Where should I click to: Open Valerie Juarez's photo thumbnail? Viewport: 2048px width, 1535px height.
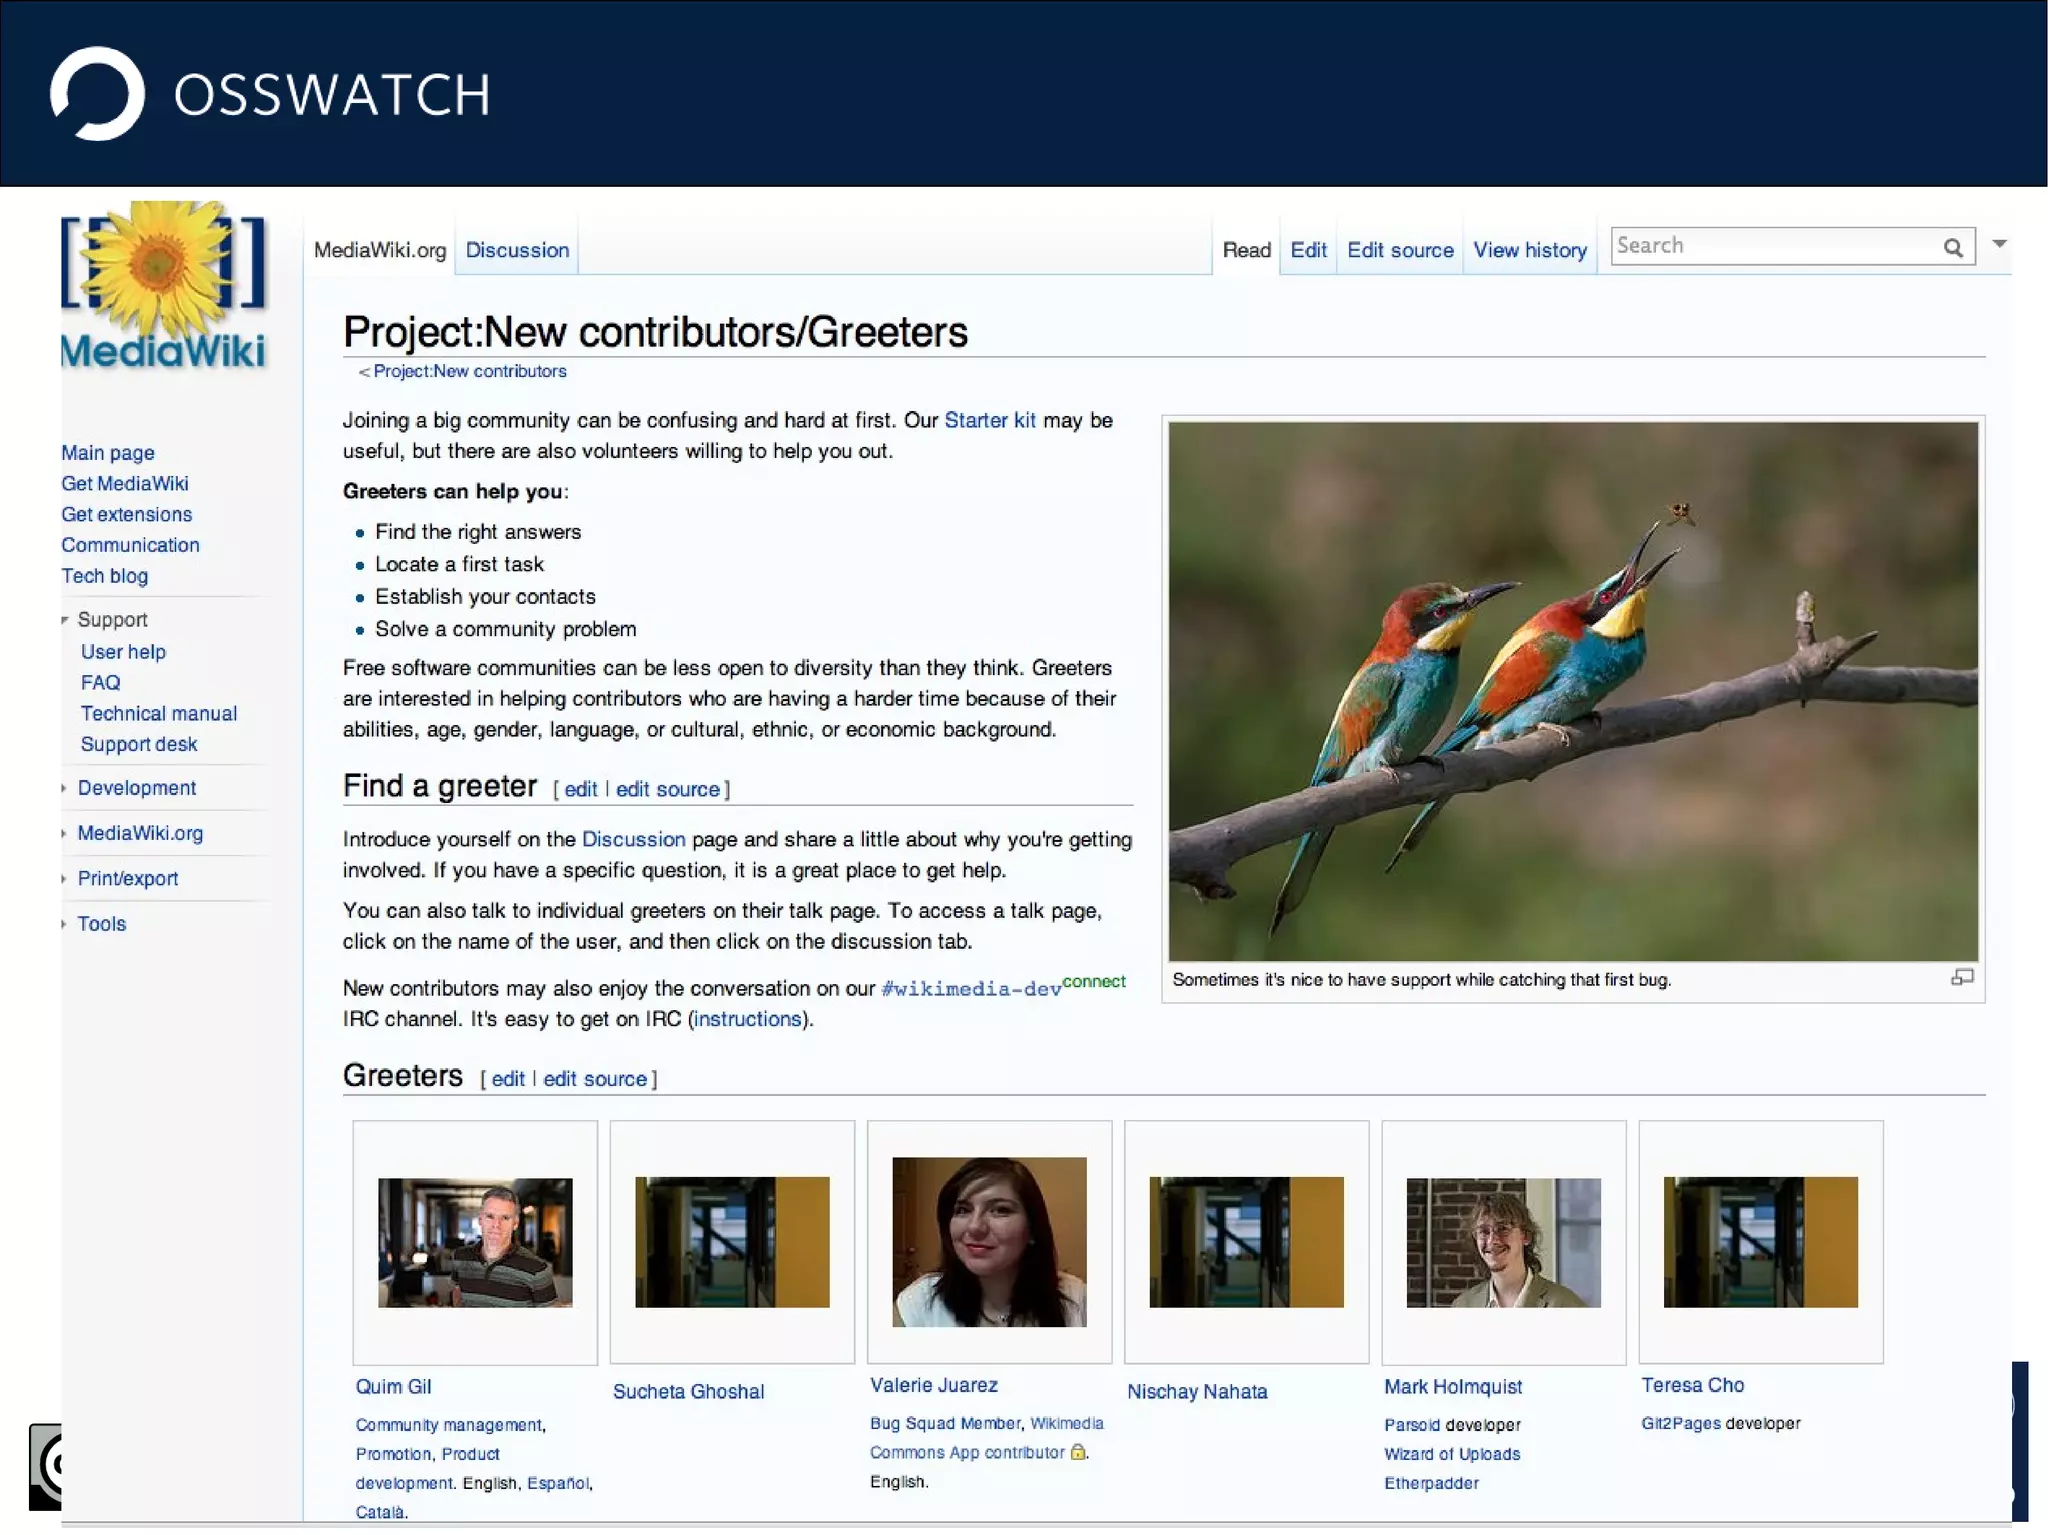[989, 1242]
